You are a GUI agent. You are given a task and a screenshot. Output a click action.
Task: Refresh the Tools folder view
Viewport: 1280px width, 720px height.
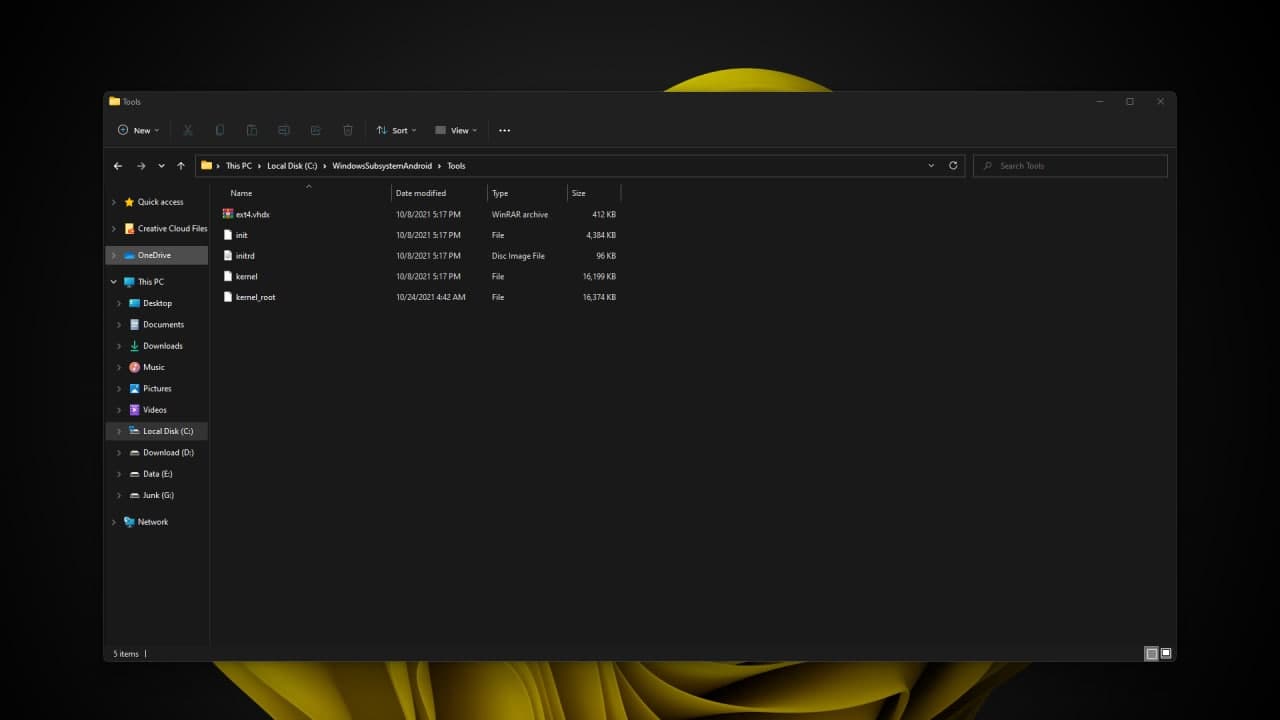pyautogui.click(x=952, y=165)
